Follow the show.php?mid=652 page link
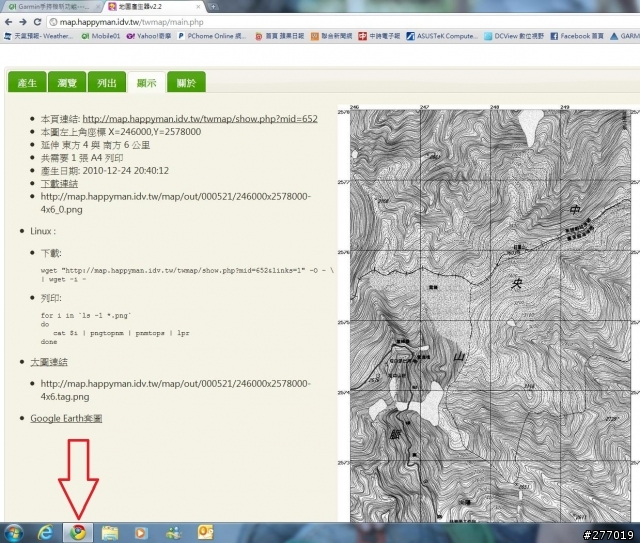The width and height of the screenshot is (640, 543). click(x=200, y=119)
